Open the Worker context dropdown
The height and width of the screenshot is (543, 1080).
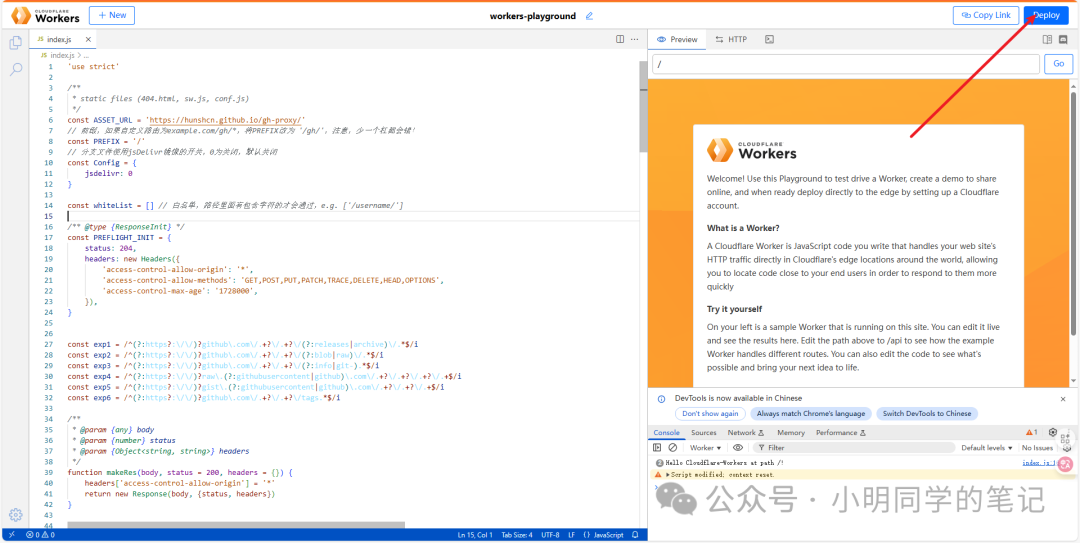[706, 447]
